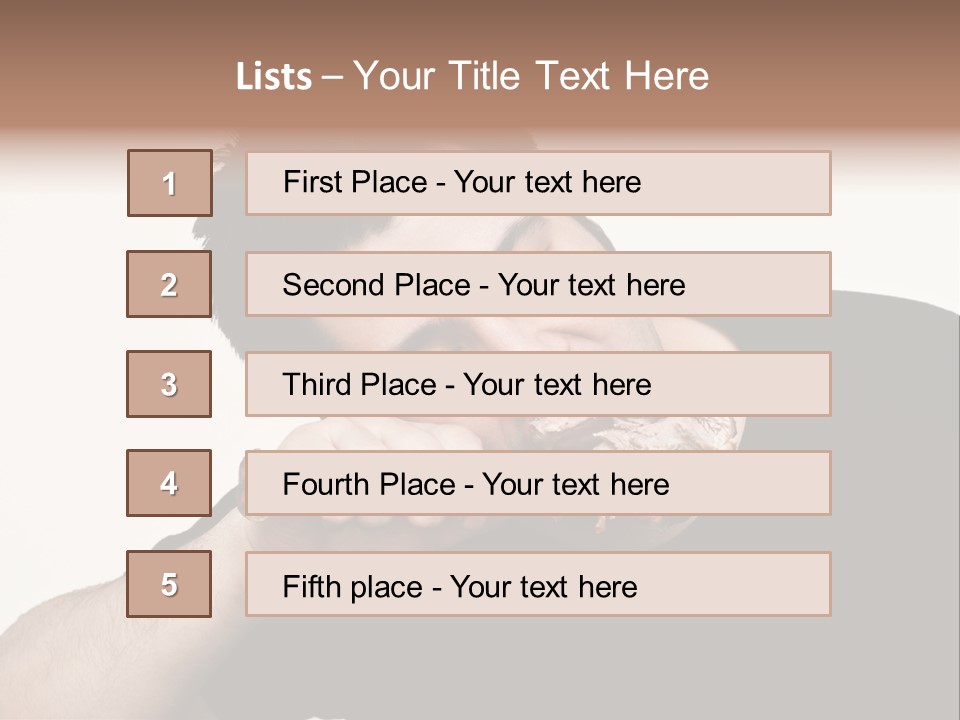The height and width of the screenshot is (720, 960).
Task: Click the First Place text bar
Action: [538, 183]
